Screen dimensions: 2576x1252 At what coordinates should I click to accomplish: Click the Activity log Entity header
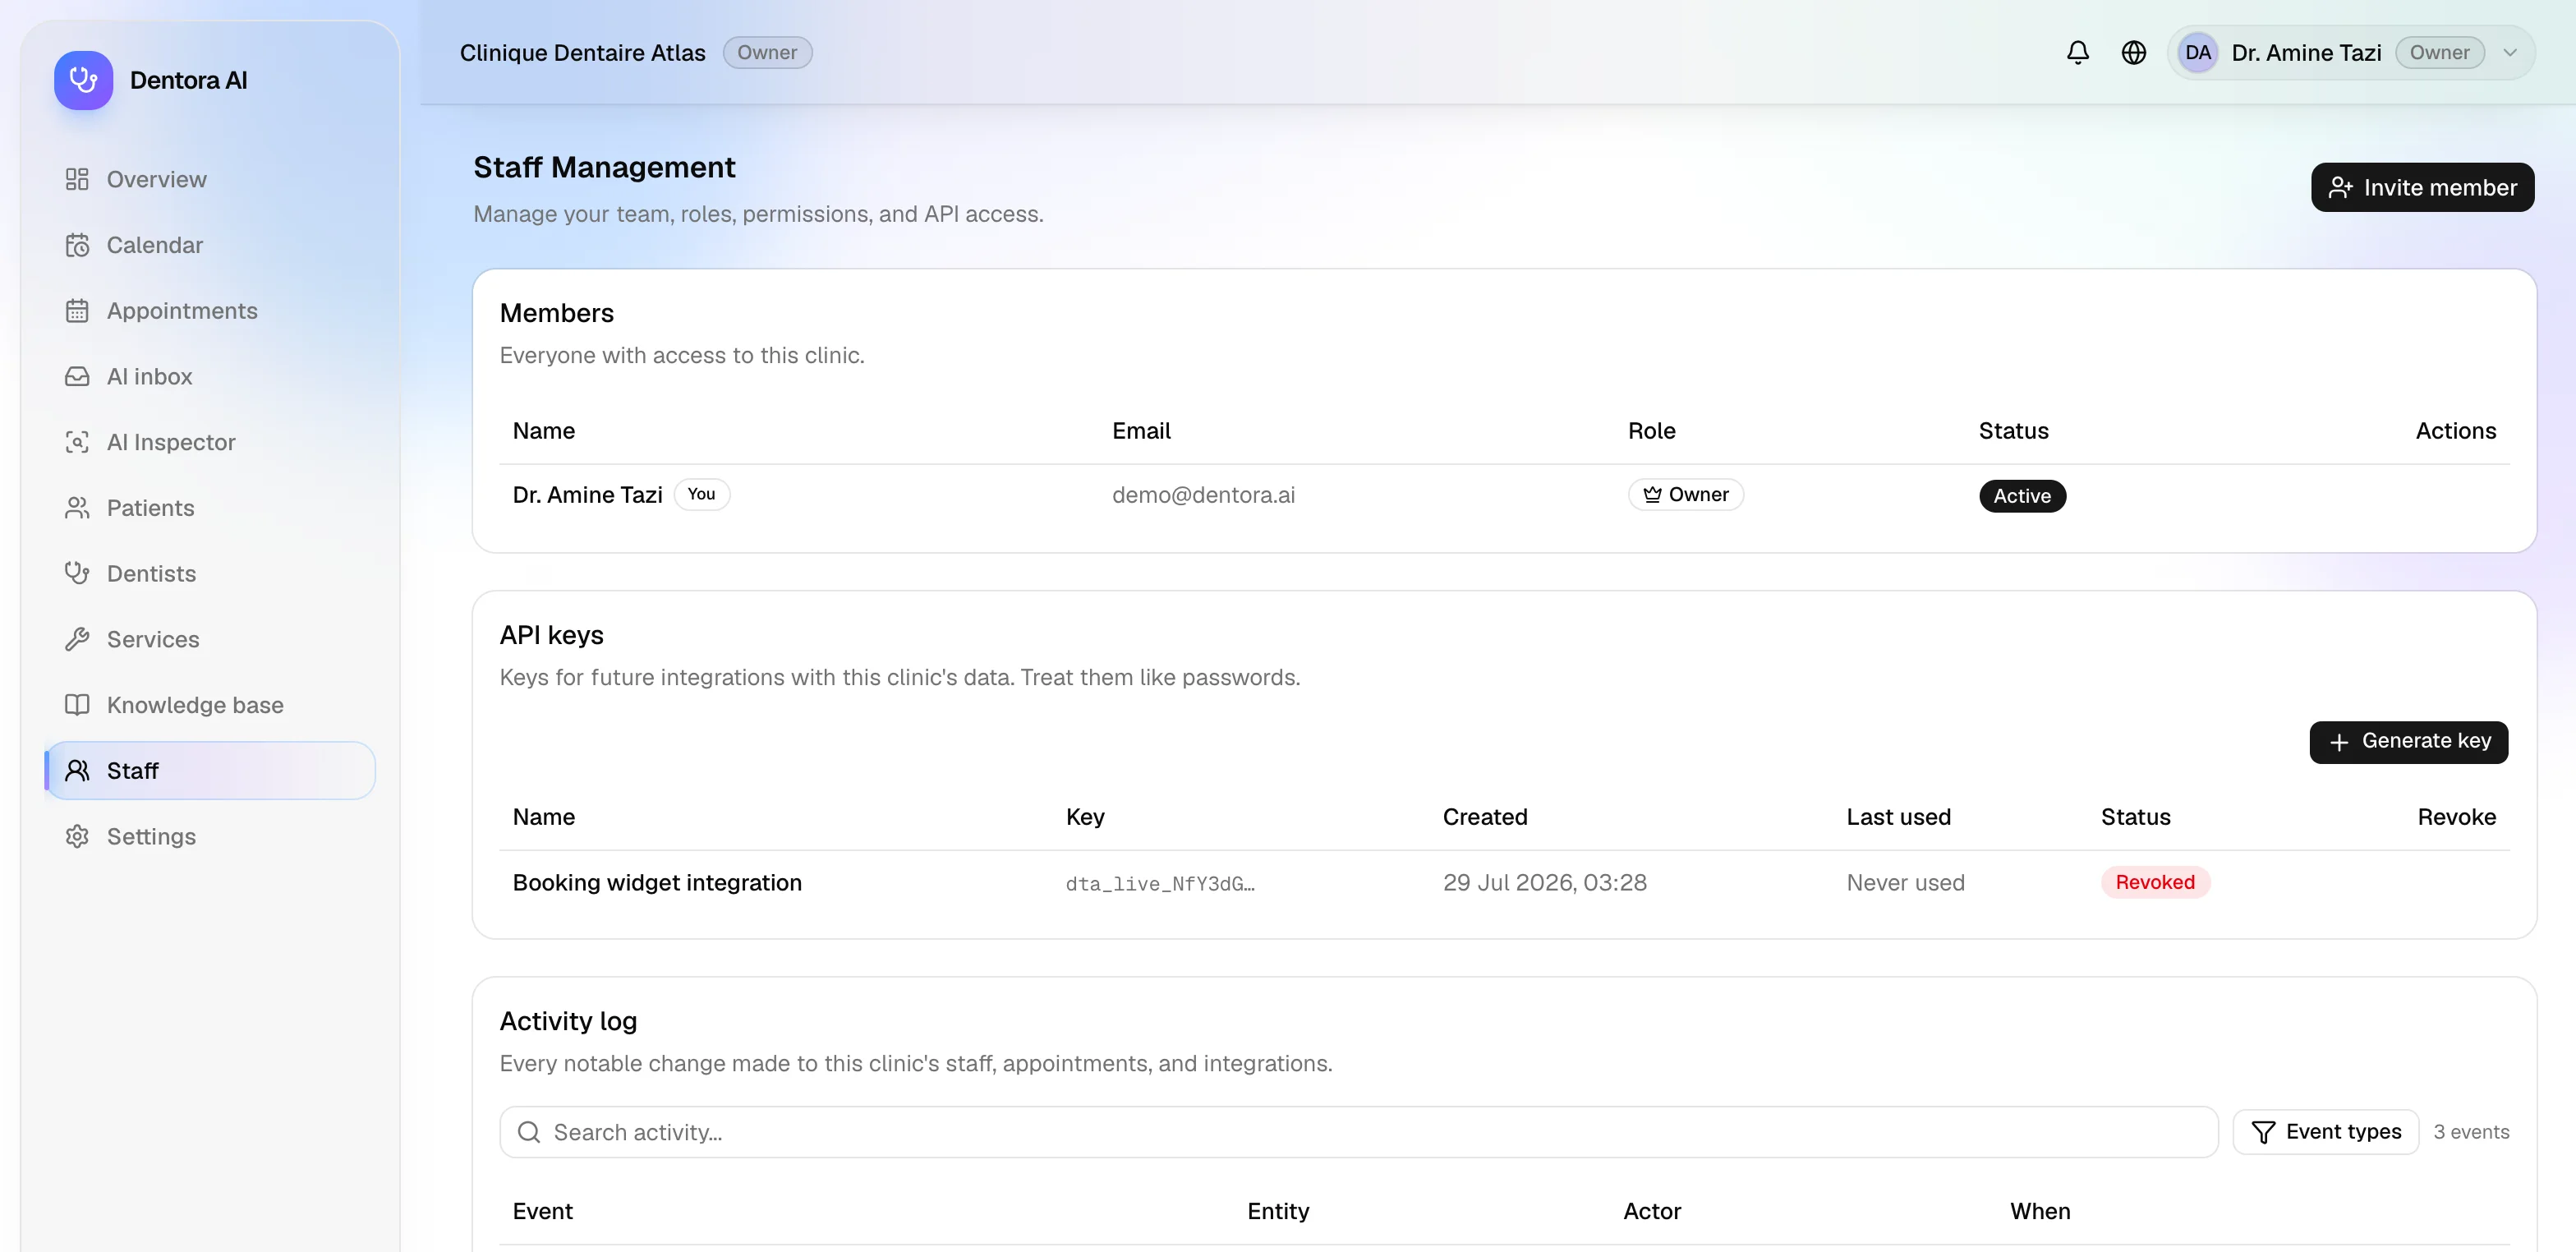(1277, 1211)
